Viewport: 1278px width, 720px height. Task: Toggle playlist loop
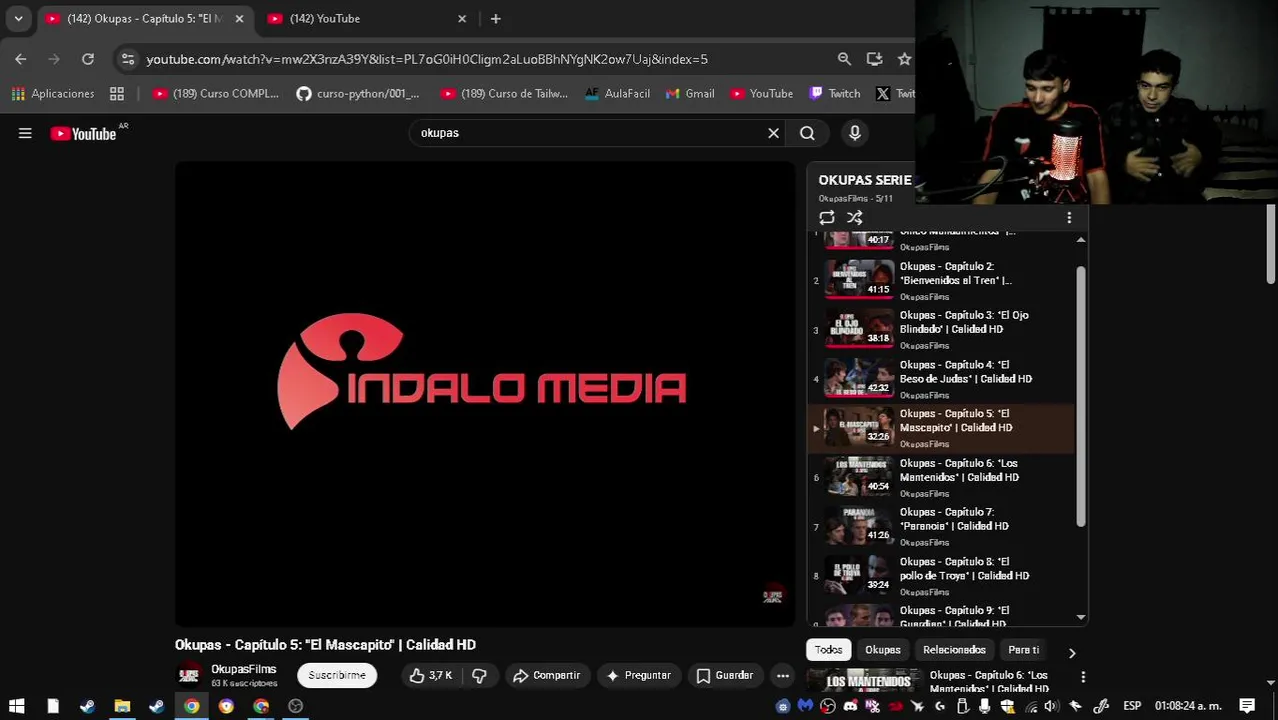point(827,217)
